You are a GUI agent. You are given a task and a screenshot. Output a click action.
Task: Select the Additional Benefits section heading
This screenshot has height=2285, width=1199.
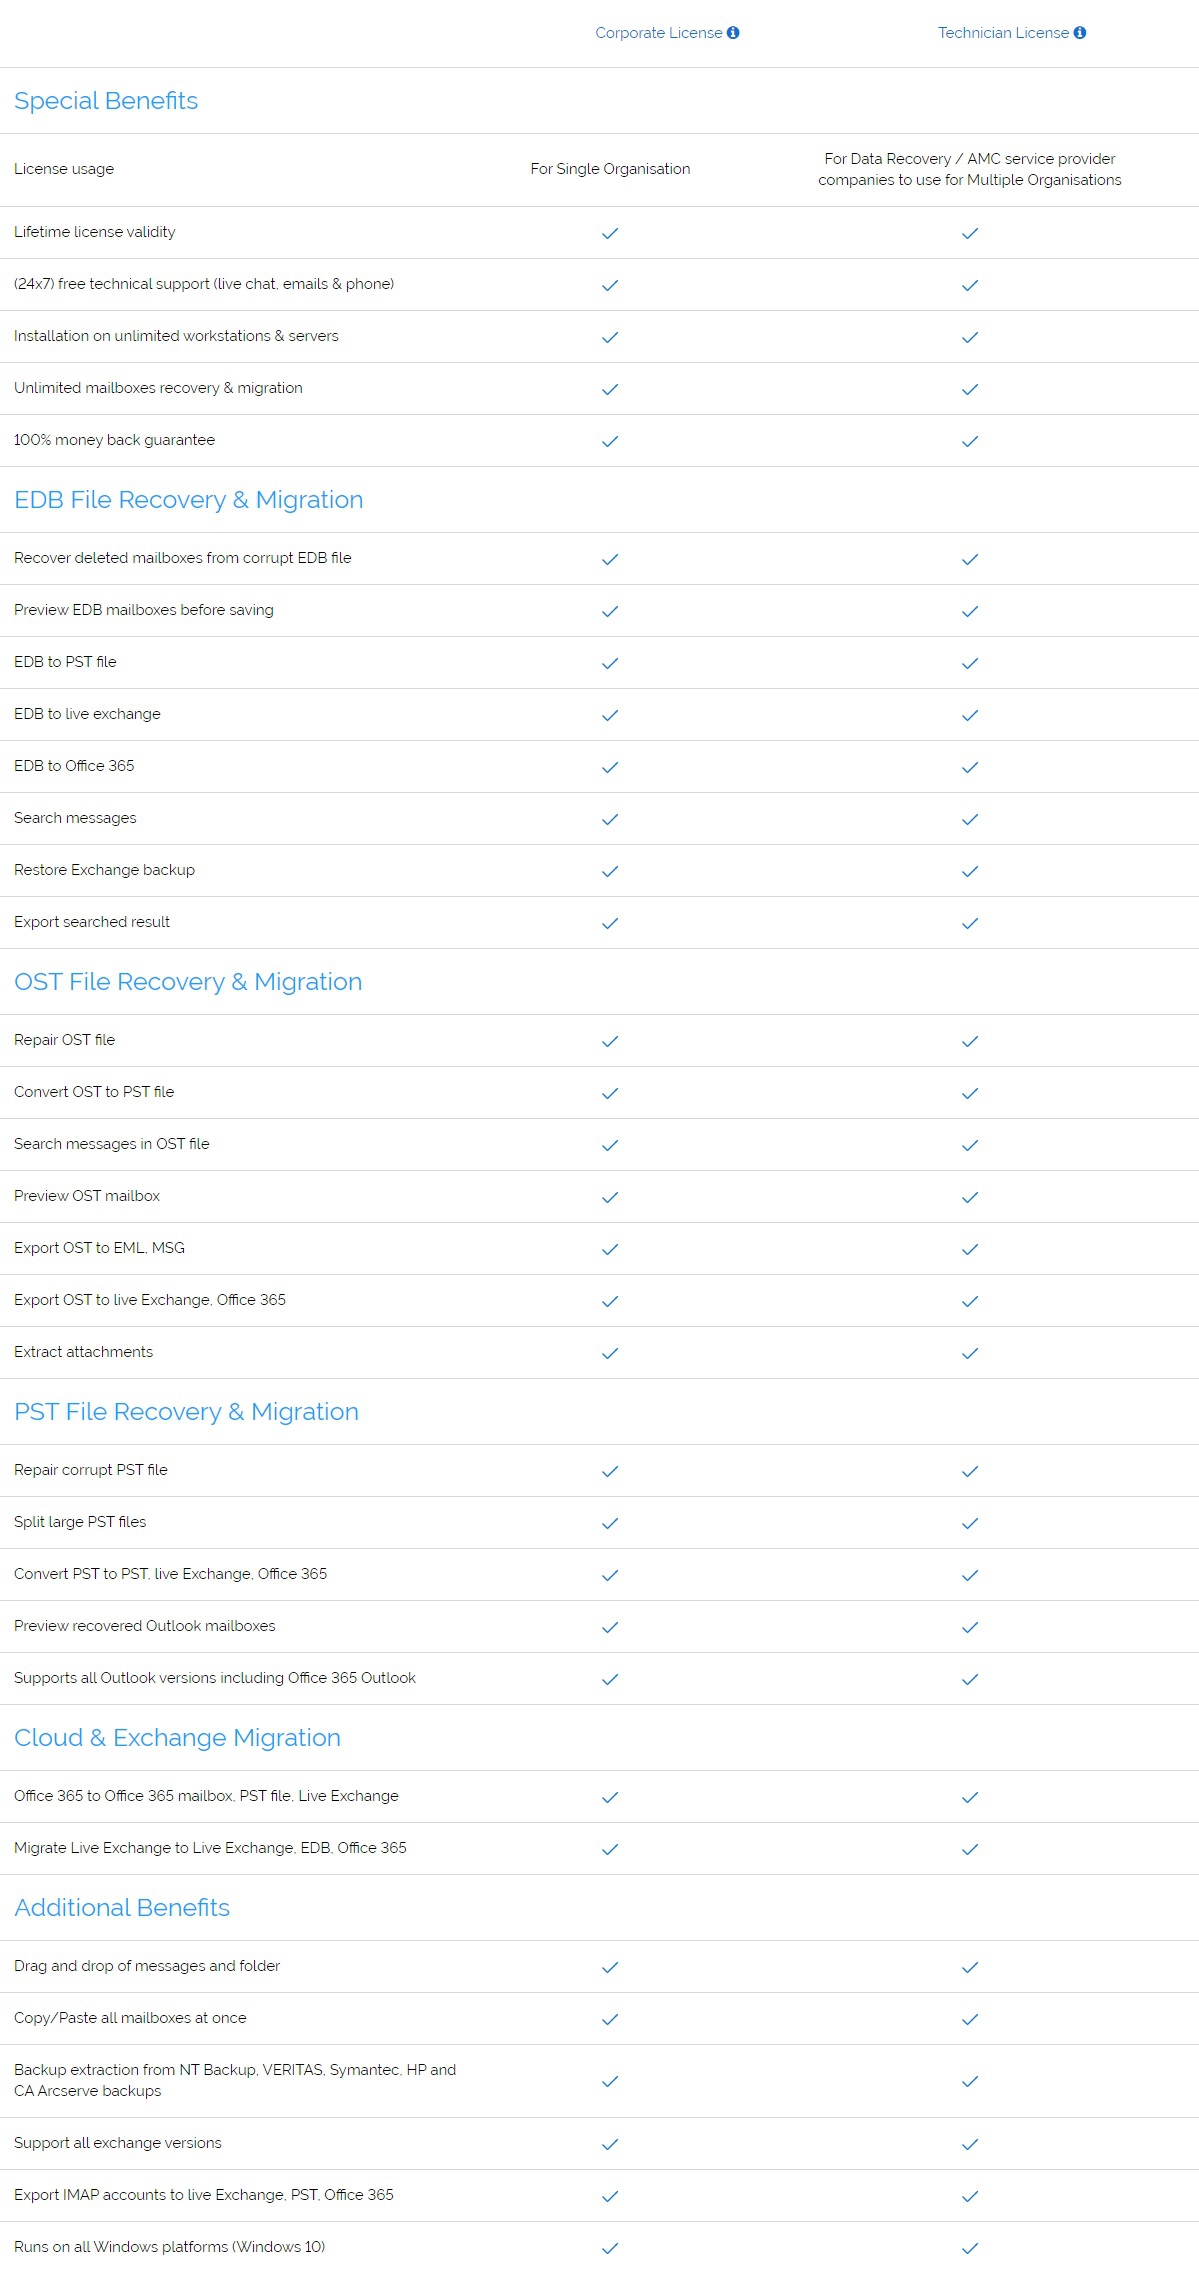(x=122, y=1908)
